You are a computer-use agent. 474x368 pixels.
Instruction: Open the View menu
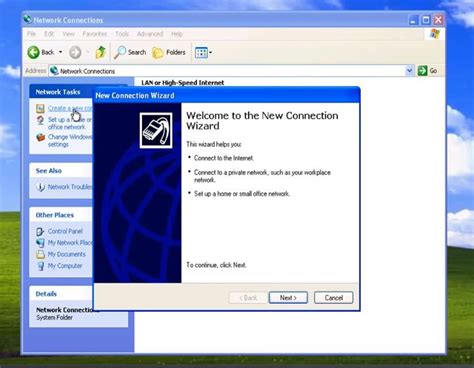(68, 34)
